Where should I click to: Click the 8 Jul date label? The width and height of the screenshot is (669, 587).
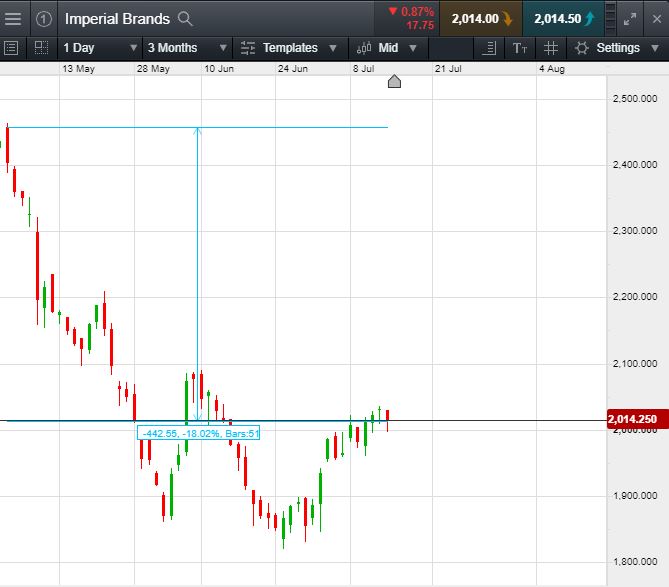point(364,69)
